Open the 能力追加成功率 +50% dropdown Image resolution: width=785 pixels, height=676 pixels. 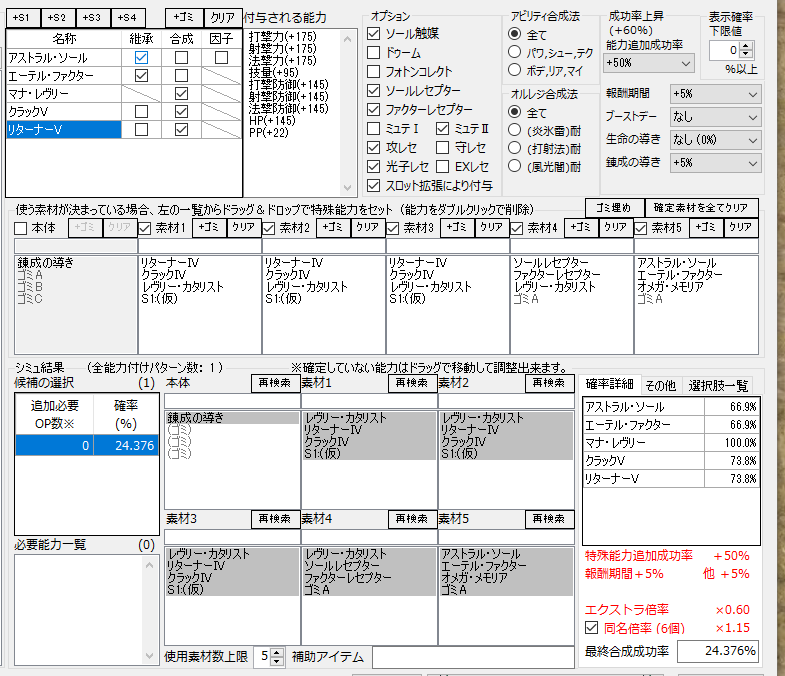pos(648,63)
